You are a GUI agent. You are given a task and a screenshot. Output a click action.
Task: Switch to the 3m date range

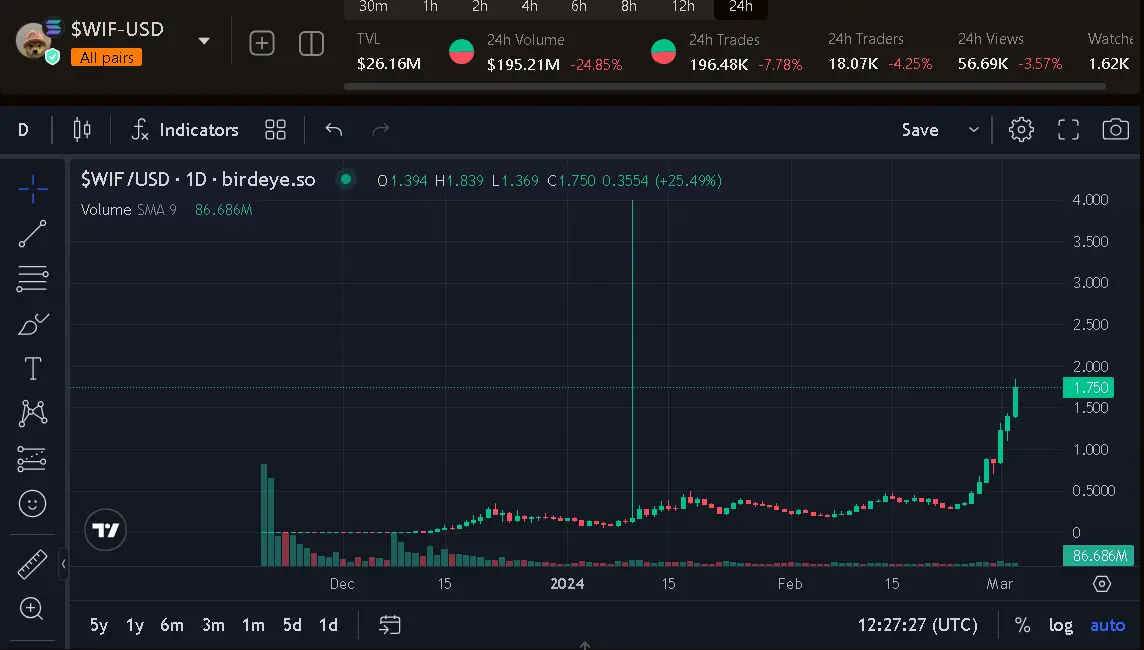click(x=213, y=625)
